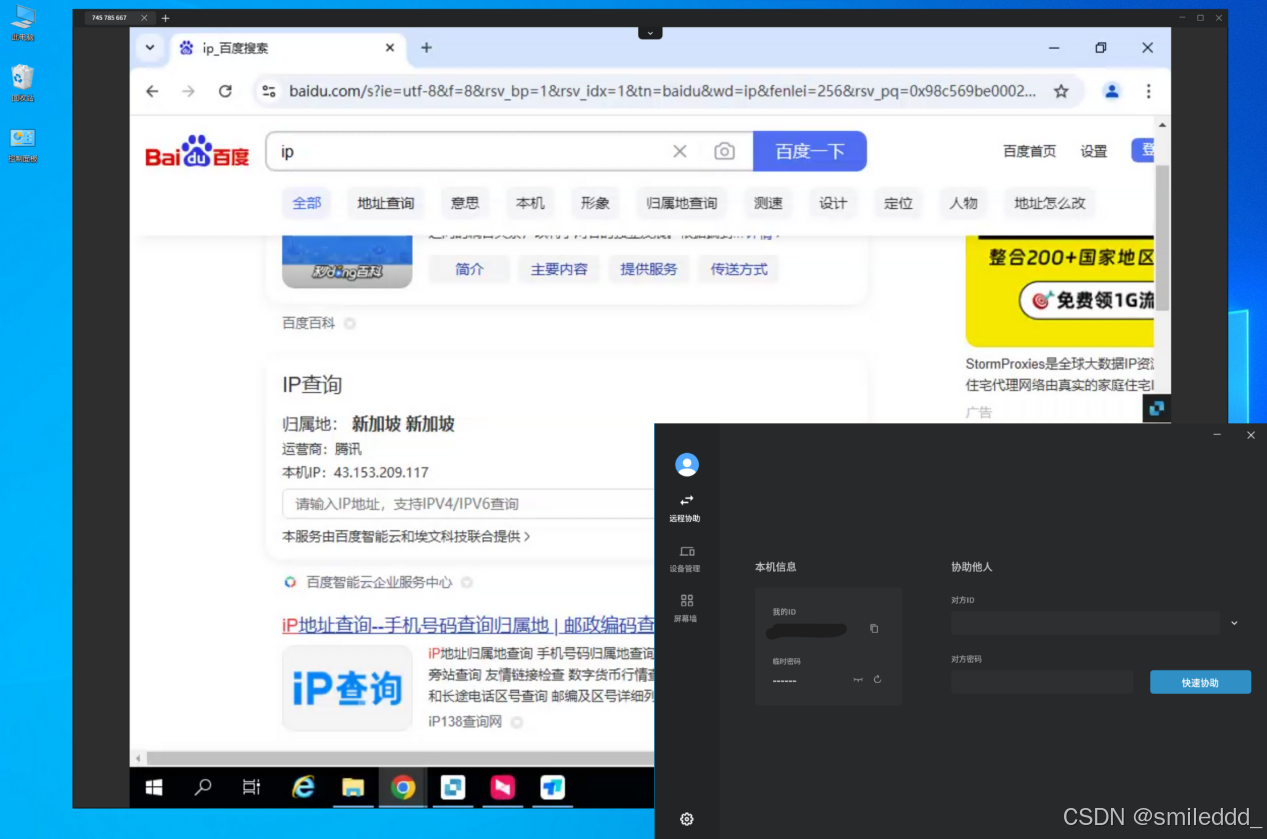Open File Explorer from remote taskbar
This screenshot has height=839, width=1267.
(352, 788)
